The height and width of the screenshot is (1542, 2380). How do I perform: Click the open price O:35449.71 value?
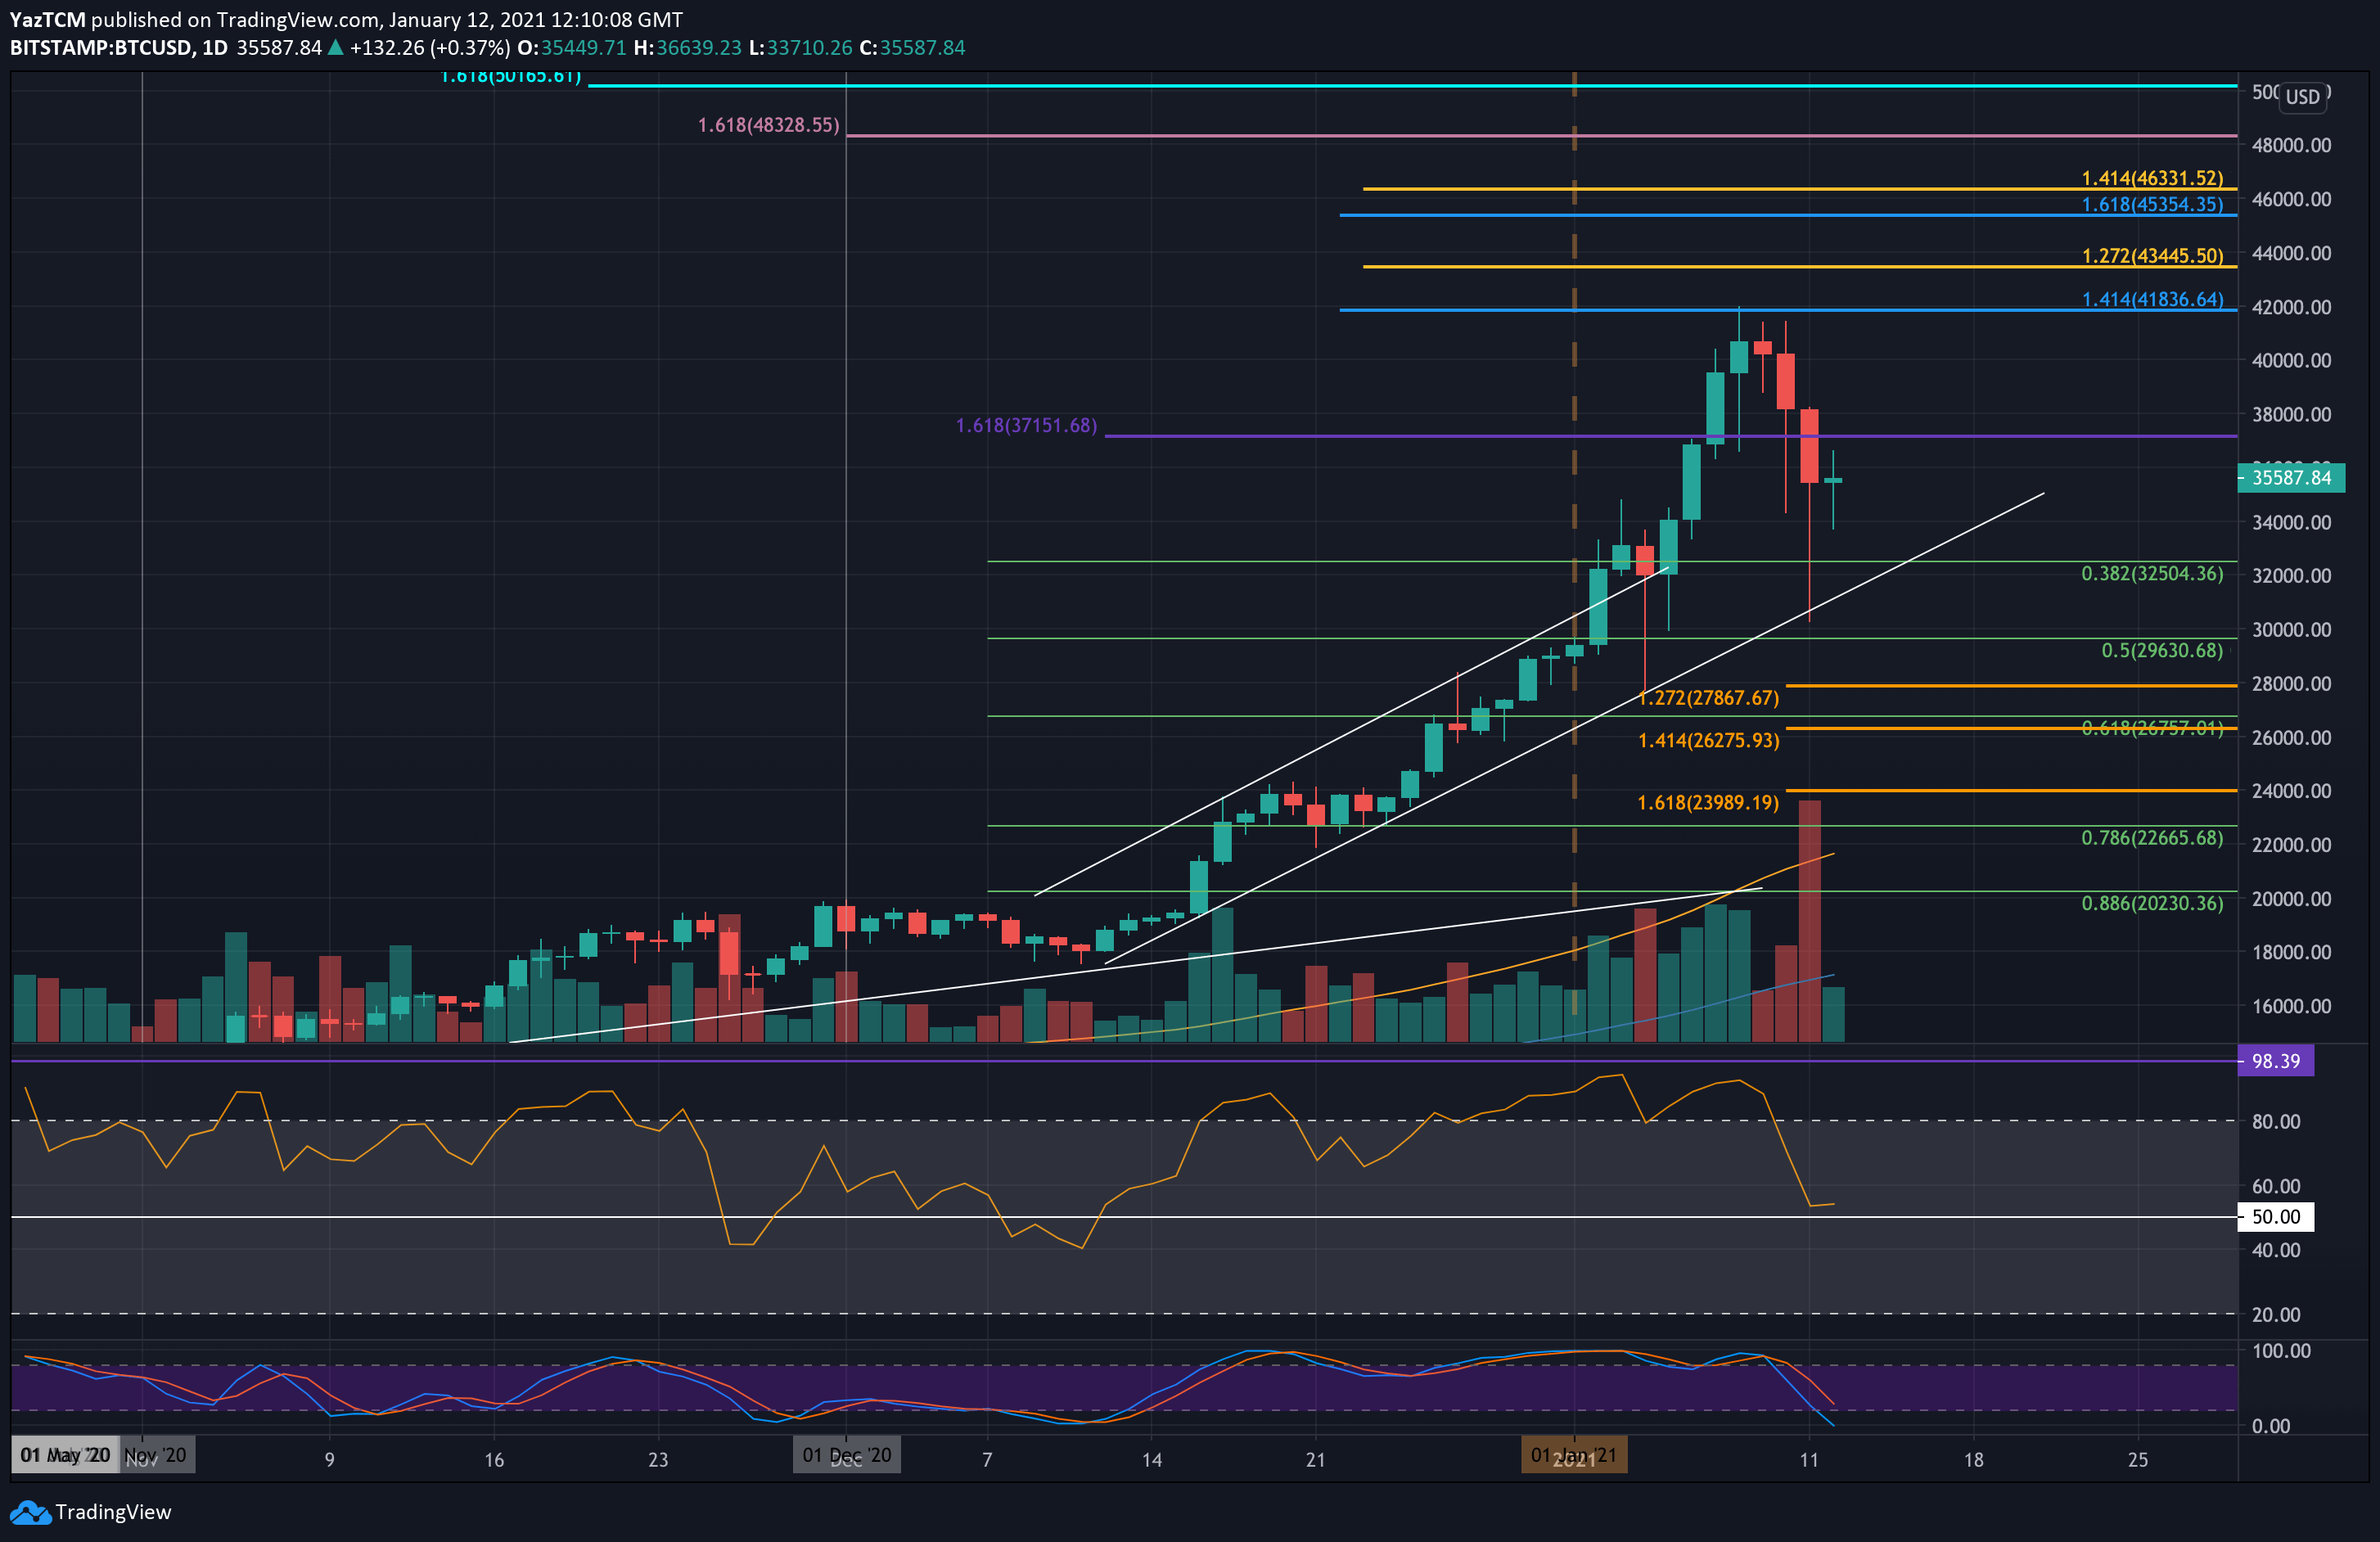tap(571, 48)
